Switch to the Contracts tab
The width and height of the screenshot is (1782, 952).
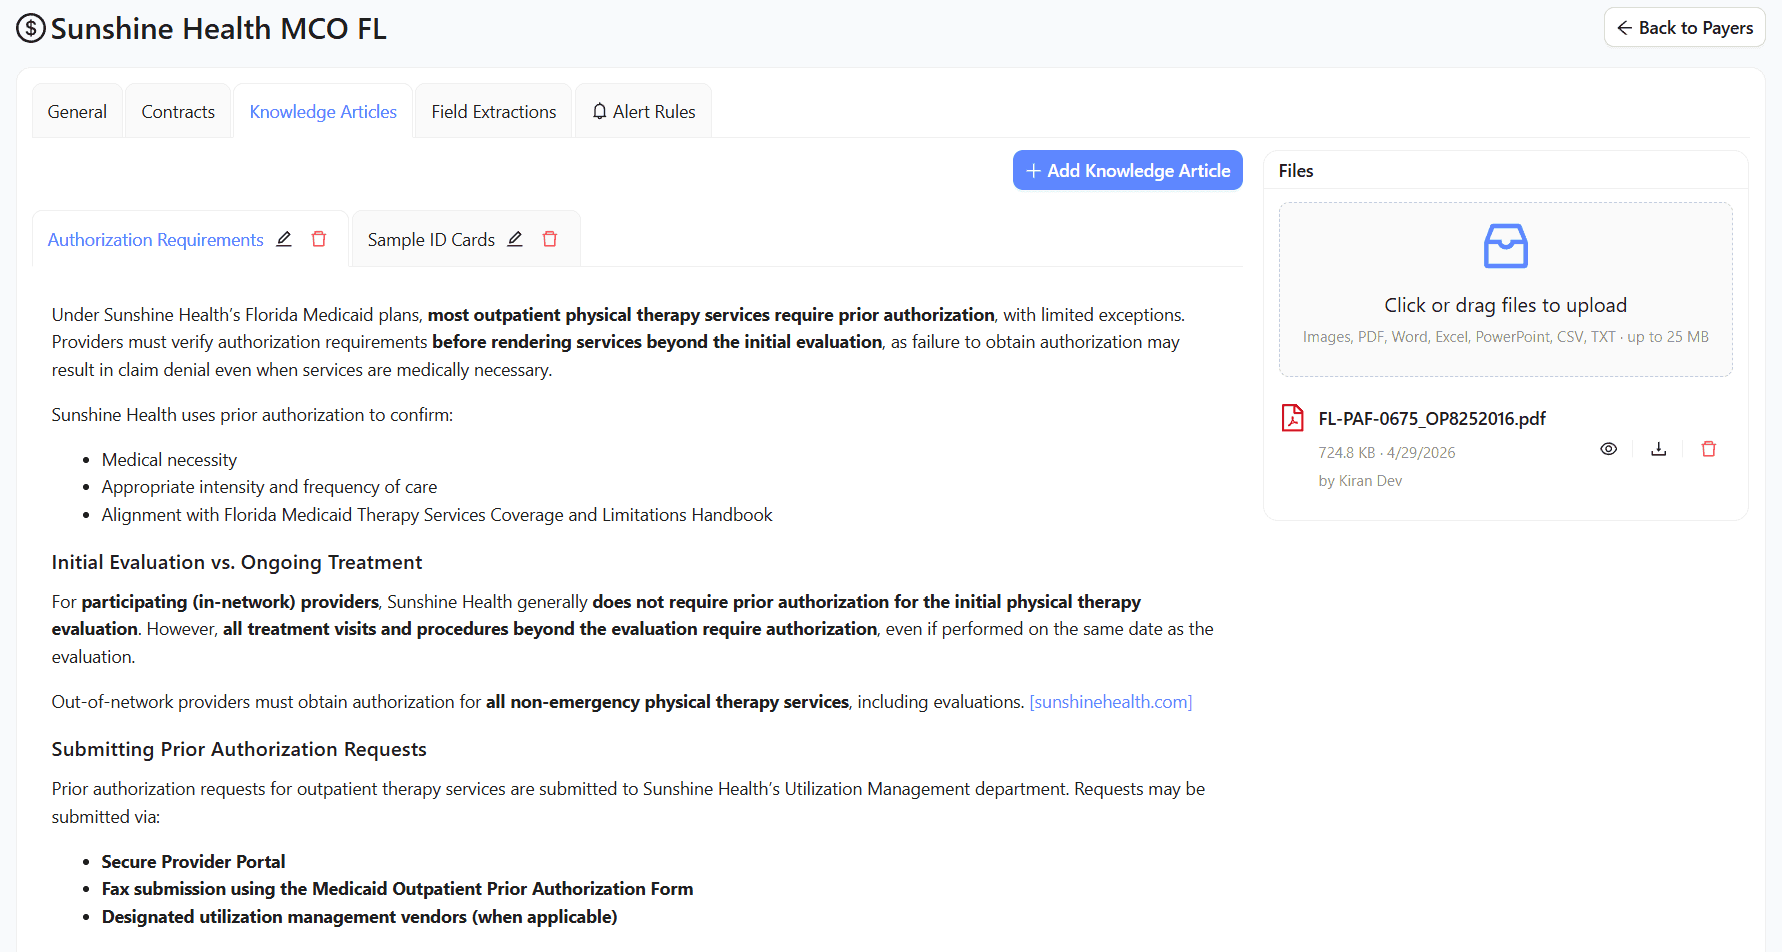(x=178, y=112)
